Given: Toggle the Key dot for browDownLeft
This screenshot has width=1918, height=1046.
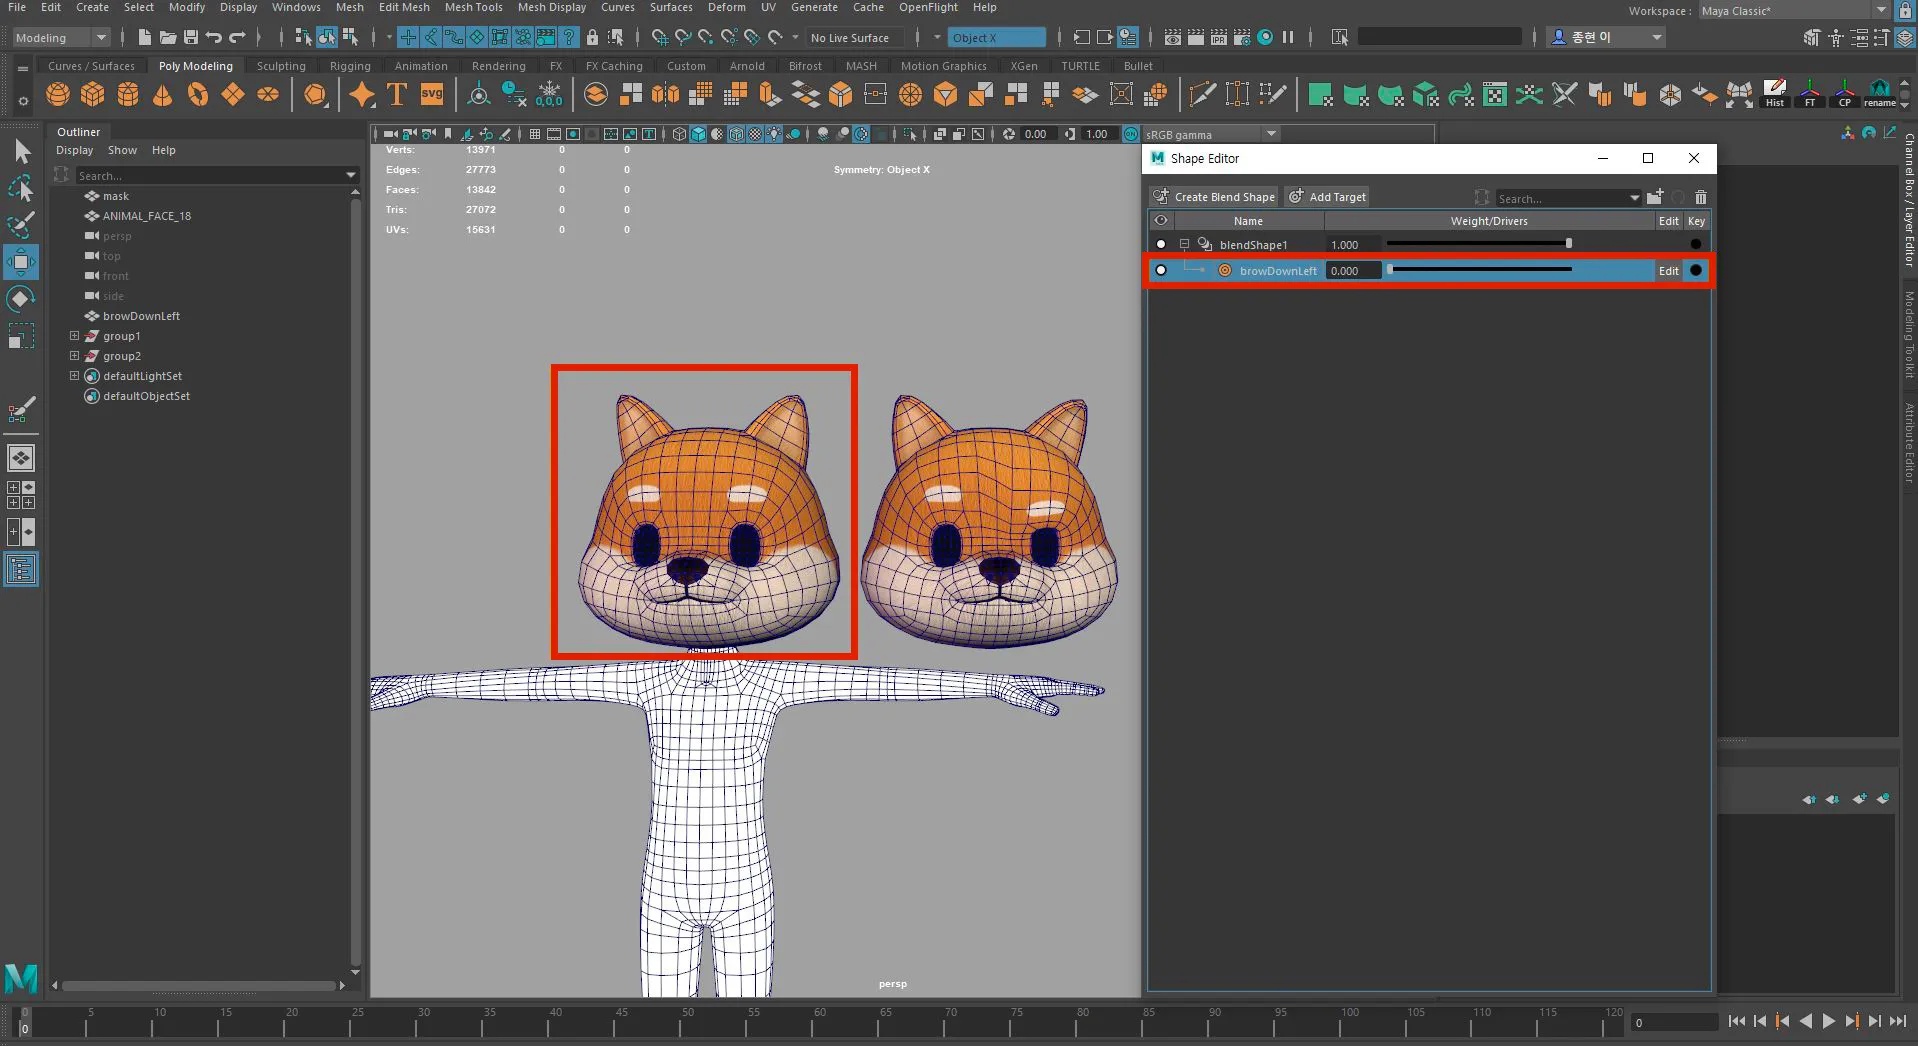Looking at the screenshot, I should tap(1696, 270).
